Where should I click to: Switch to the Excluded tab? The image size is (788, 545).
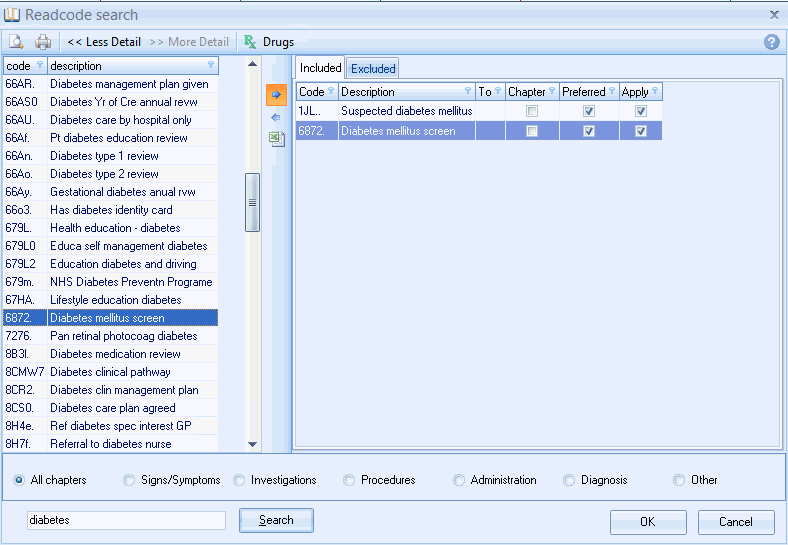click(373, 68)
